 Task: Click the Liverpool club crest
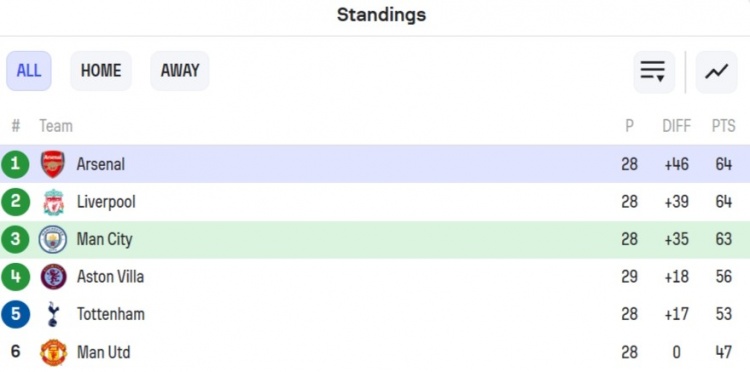click(53, 202)
